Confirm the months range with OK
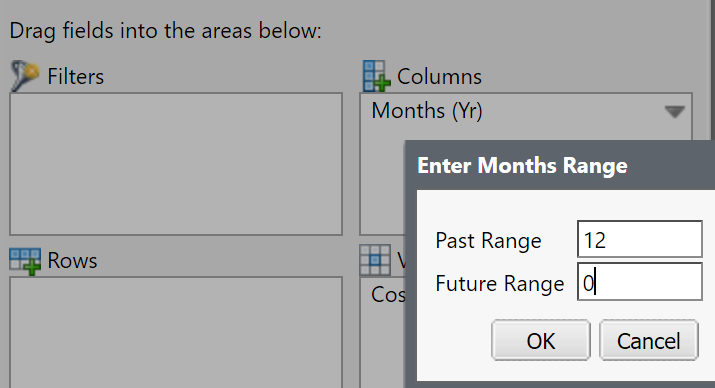 pos(541,340)
